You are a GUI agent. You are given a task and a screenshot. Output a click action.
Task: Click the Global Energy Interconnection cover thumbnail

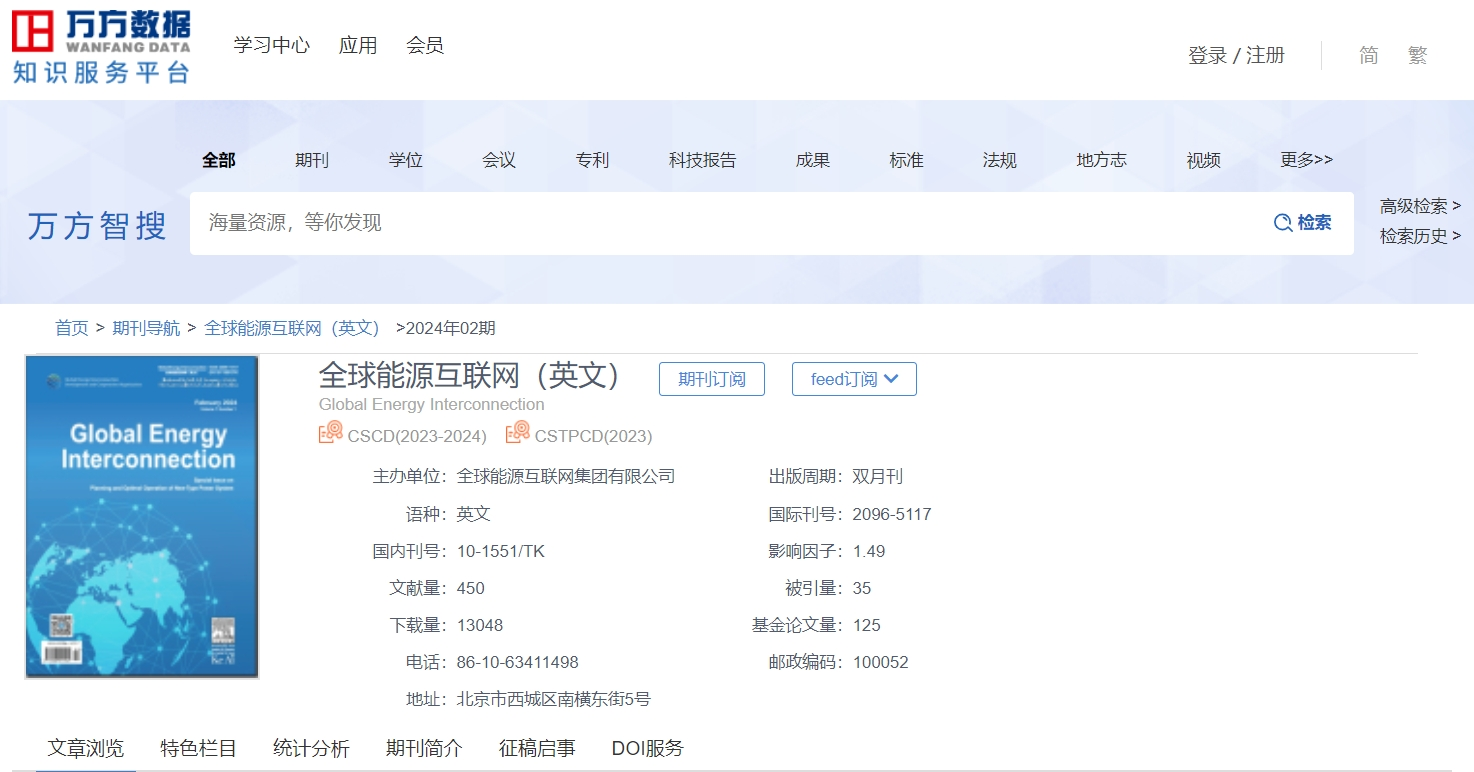point(142,517)
